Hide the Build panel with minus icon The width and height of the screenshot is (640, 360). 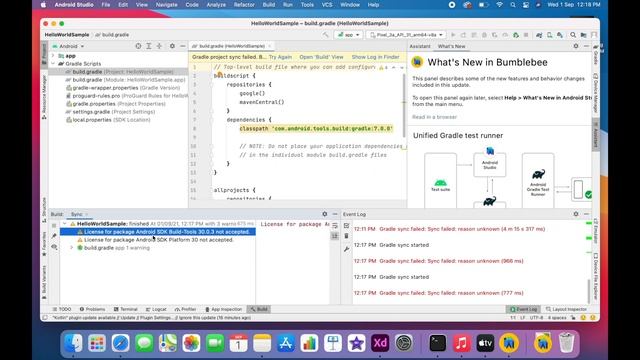335,214
